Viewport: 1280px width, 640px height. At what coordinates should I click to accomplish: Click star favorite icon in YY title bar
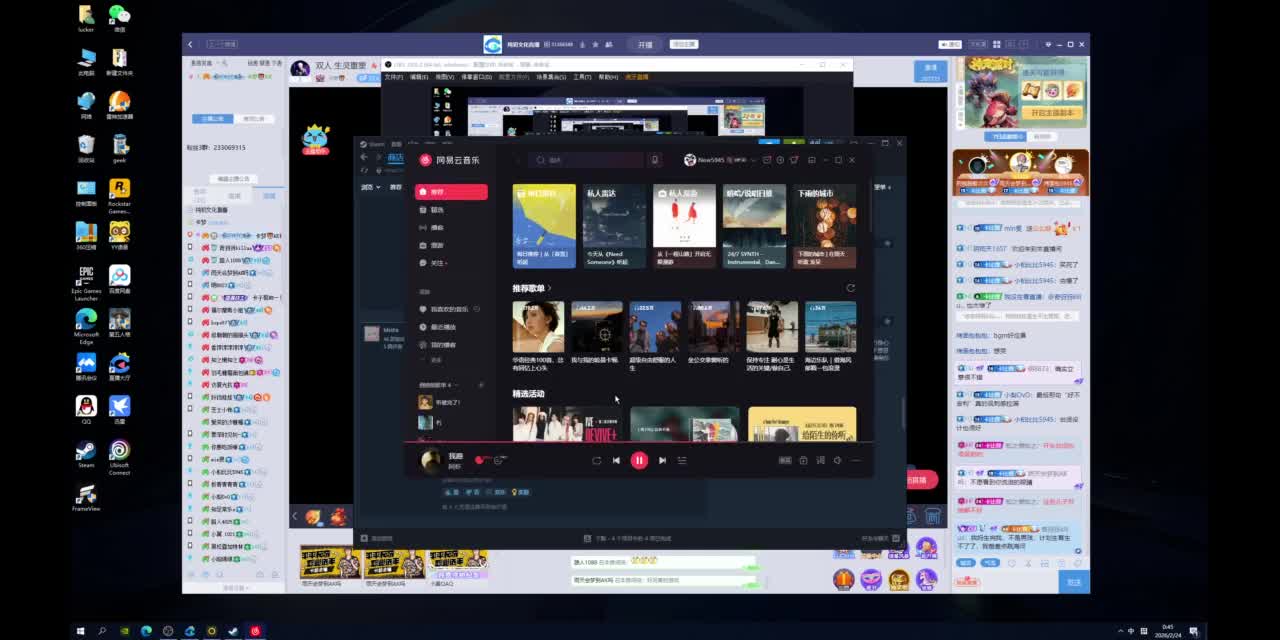pos(596,45)
